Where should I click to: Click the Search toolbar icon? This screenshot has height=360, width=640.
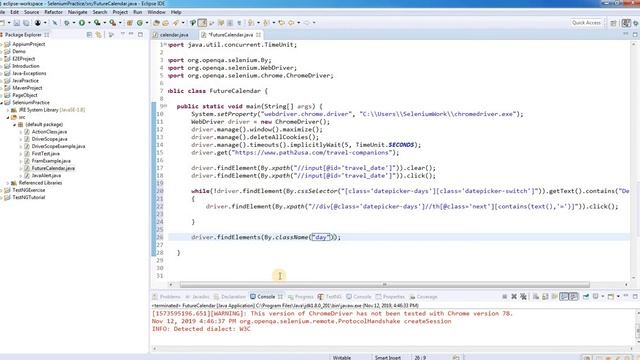(x=176, y=23)
